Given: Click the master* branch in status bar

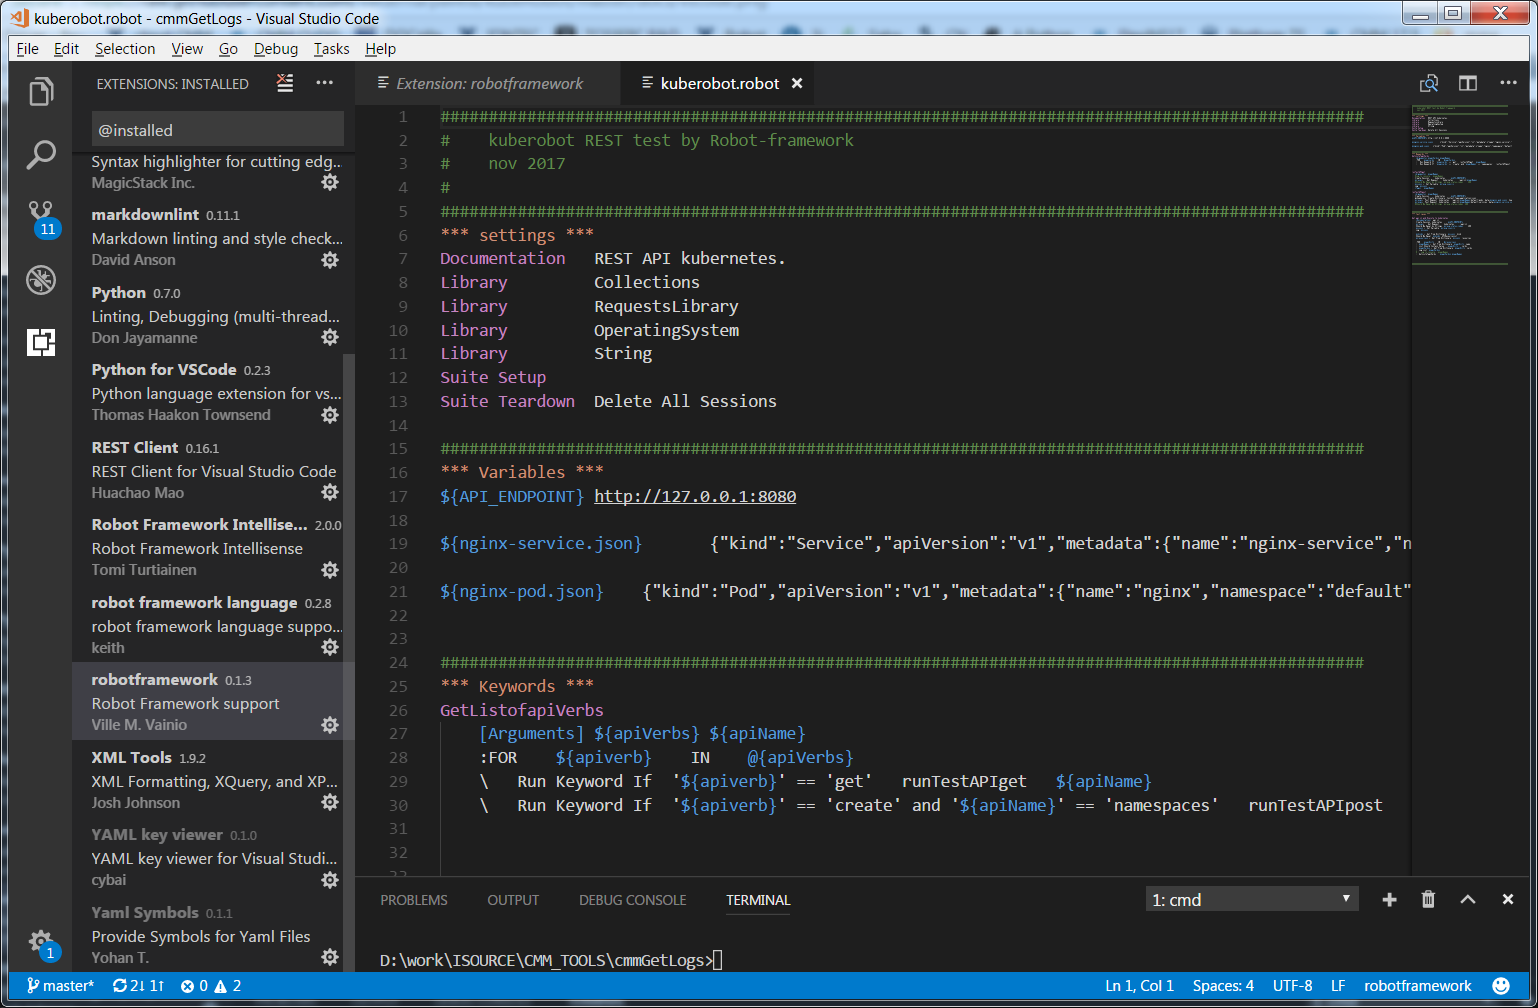Looking at the screenshot, I should [60, 986].
